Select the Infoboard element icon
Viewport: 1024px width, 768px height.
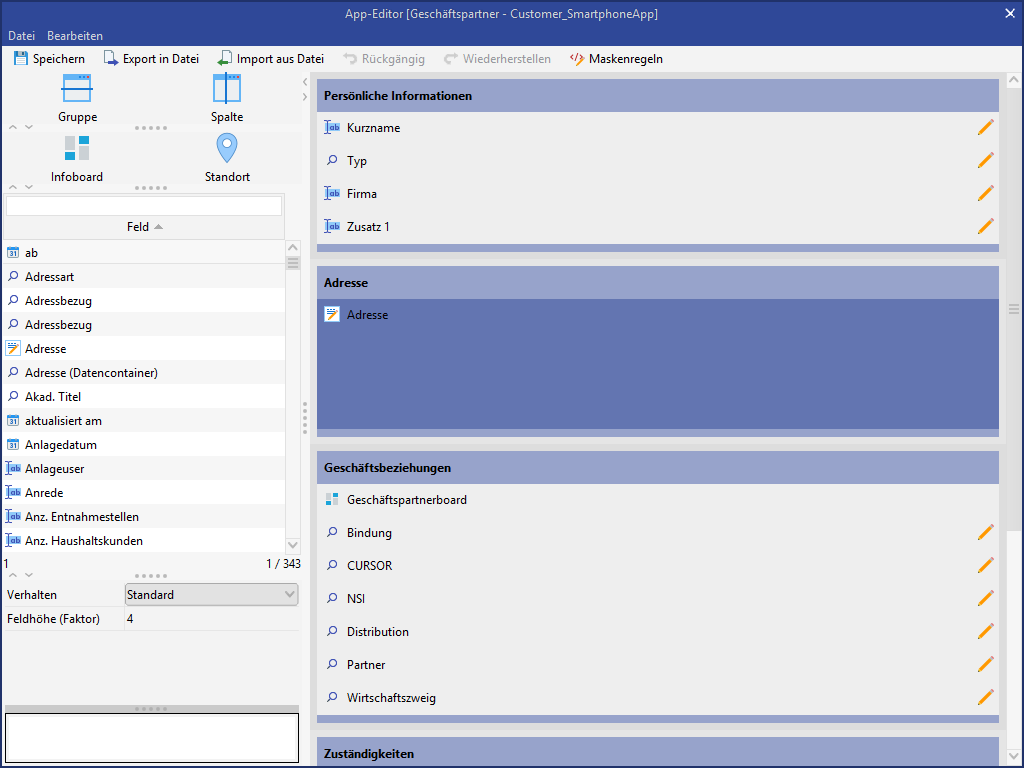click(77, 149)
